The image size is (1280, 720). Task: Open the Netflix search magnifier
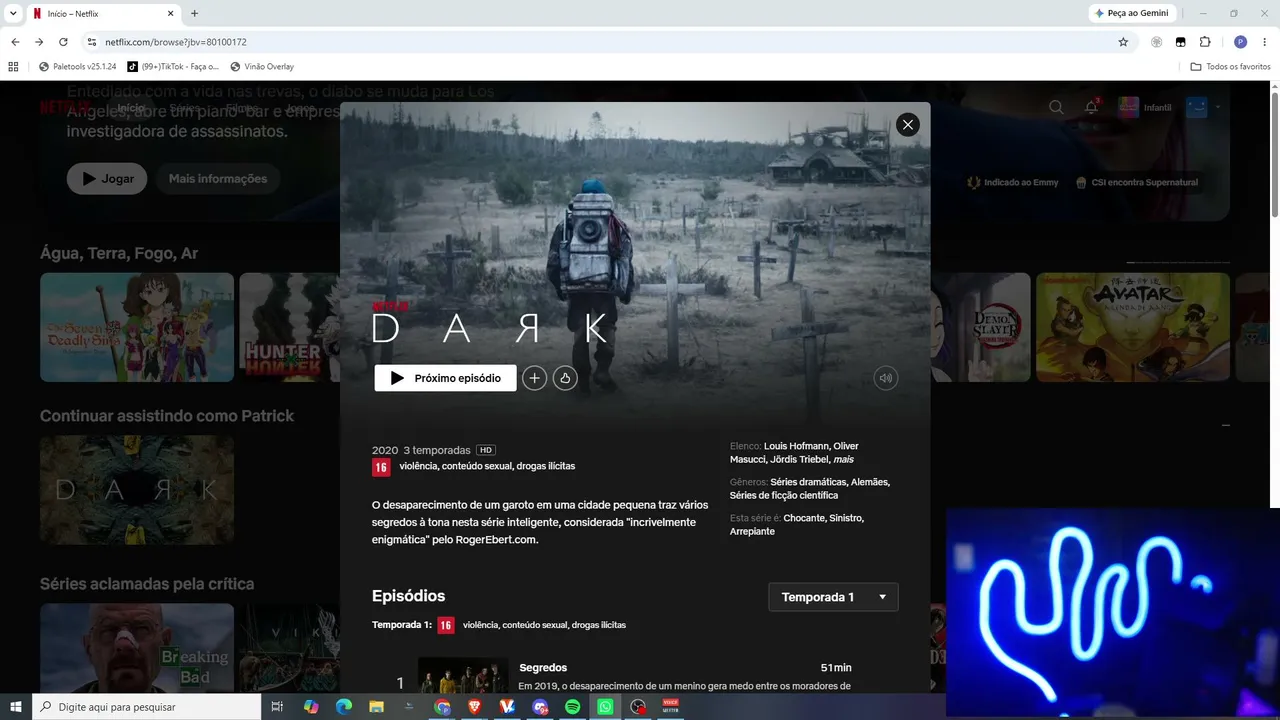point(1056,107)
